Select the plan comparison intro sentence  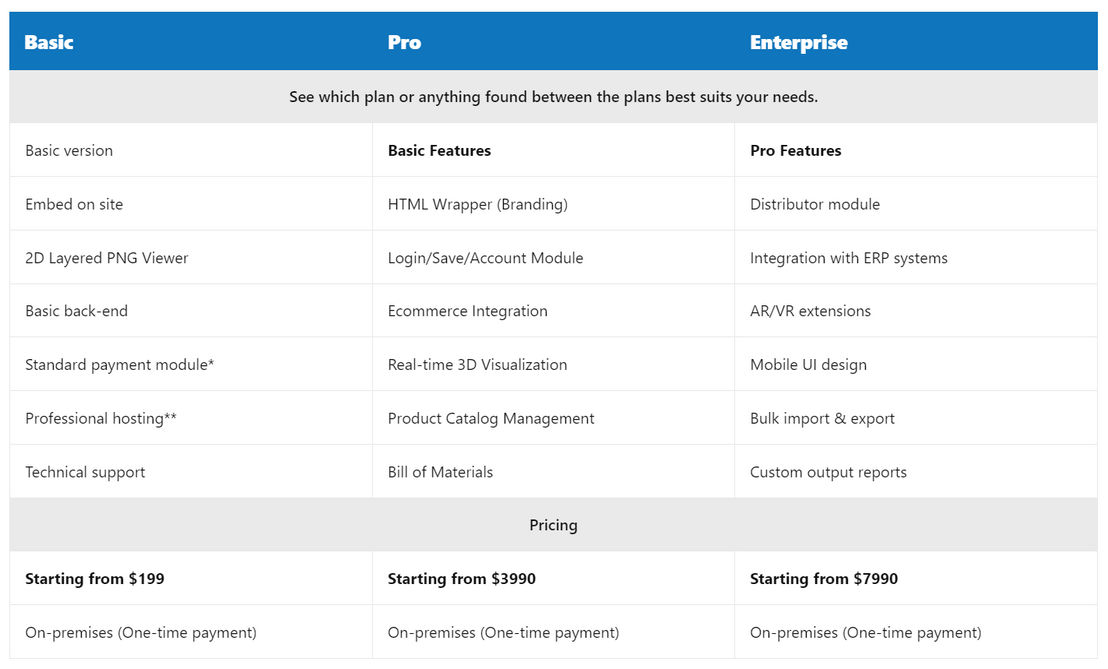pos(553,97)
